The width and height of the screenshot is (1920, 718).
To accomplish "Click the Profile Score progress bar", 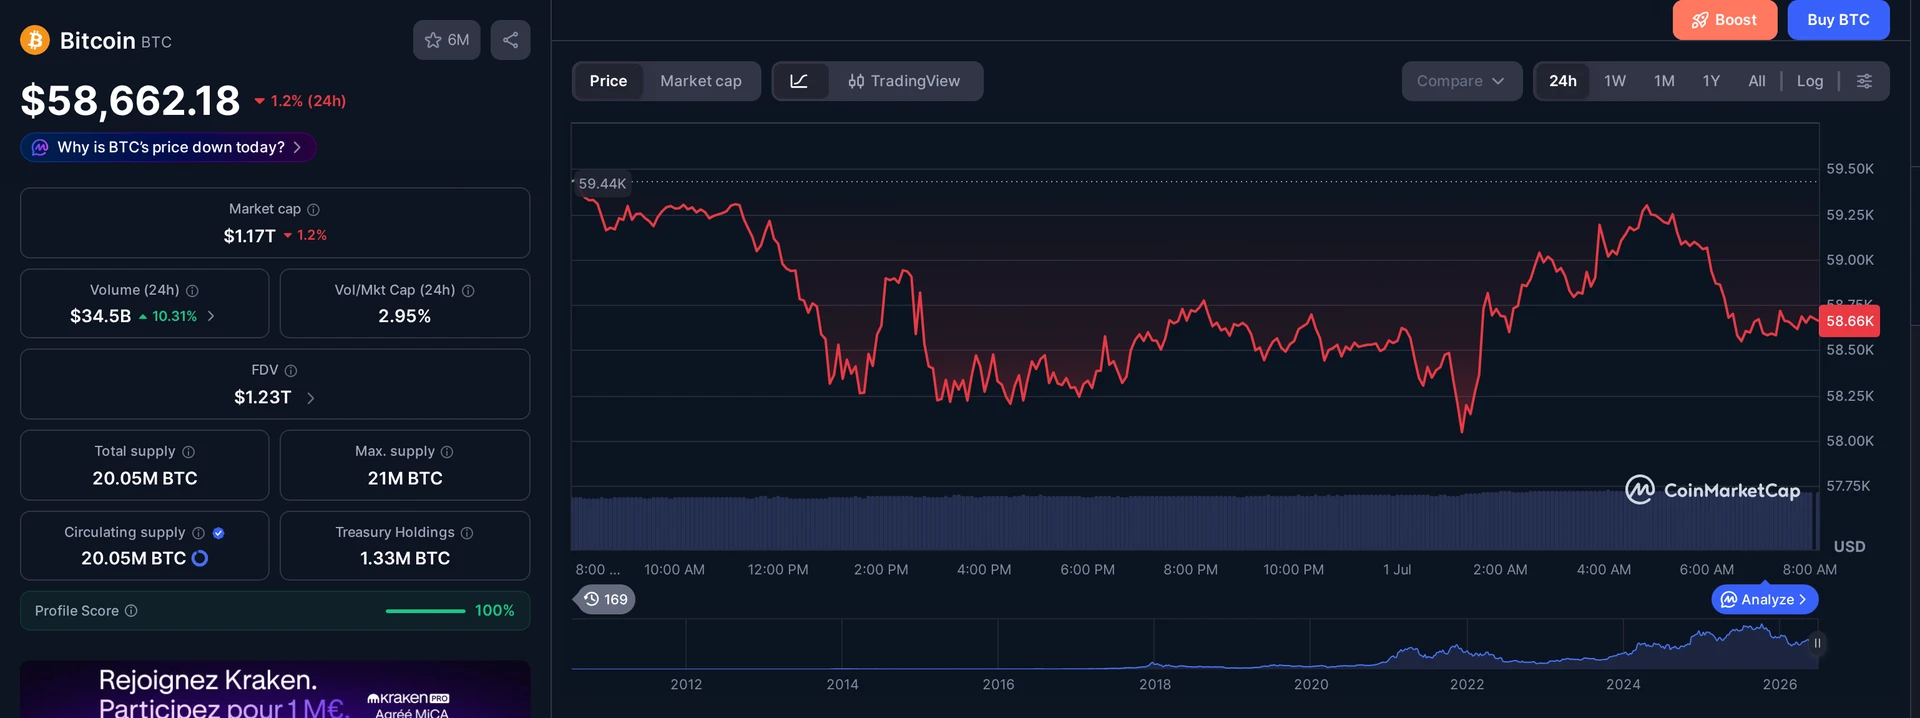I will pos(425,611).
